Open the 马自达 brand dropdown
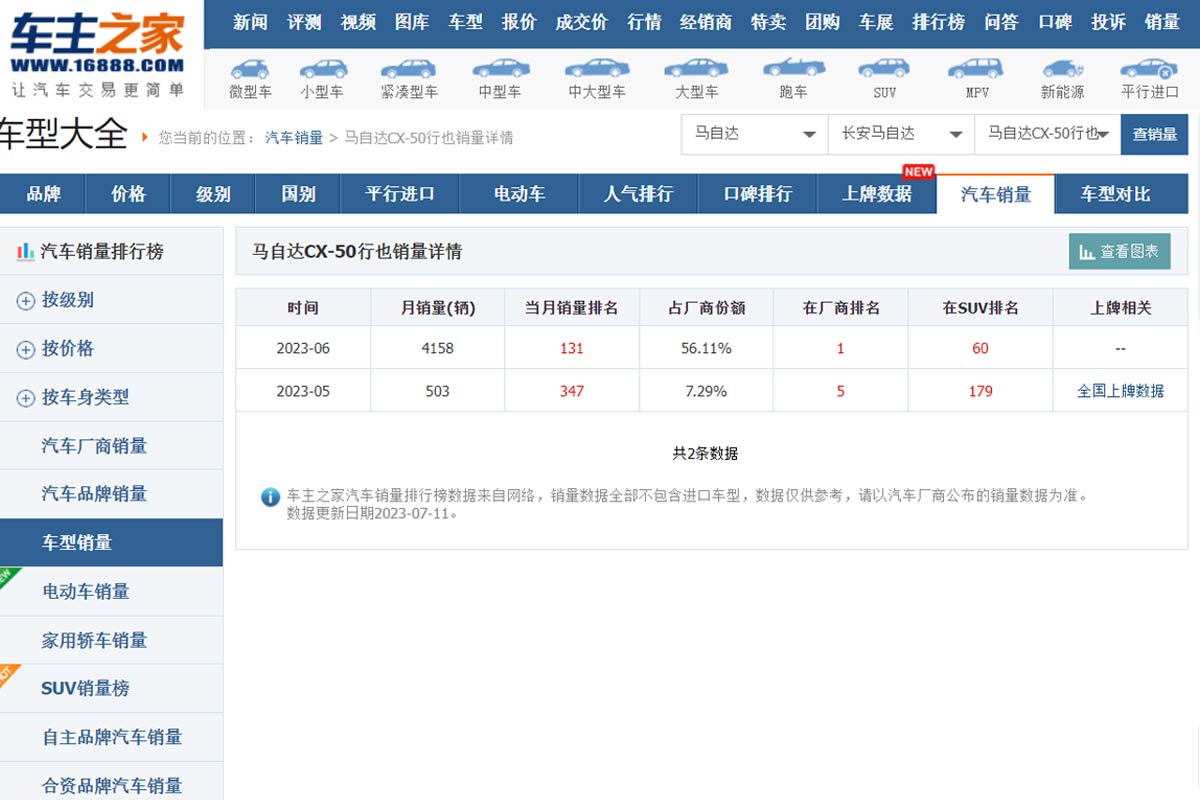Viewport: 1200px width, 800px height. click(x=755, y=134)
